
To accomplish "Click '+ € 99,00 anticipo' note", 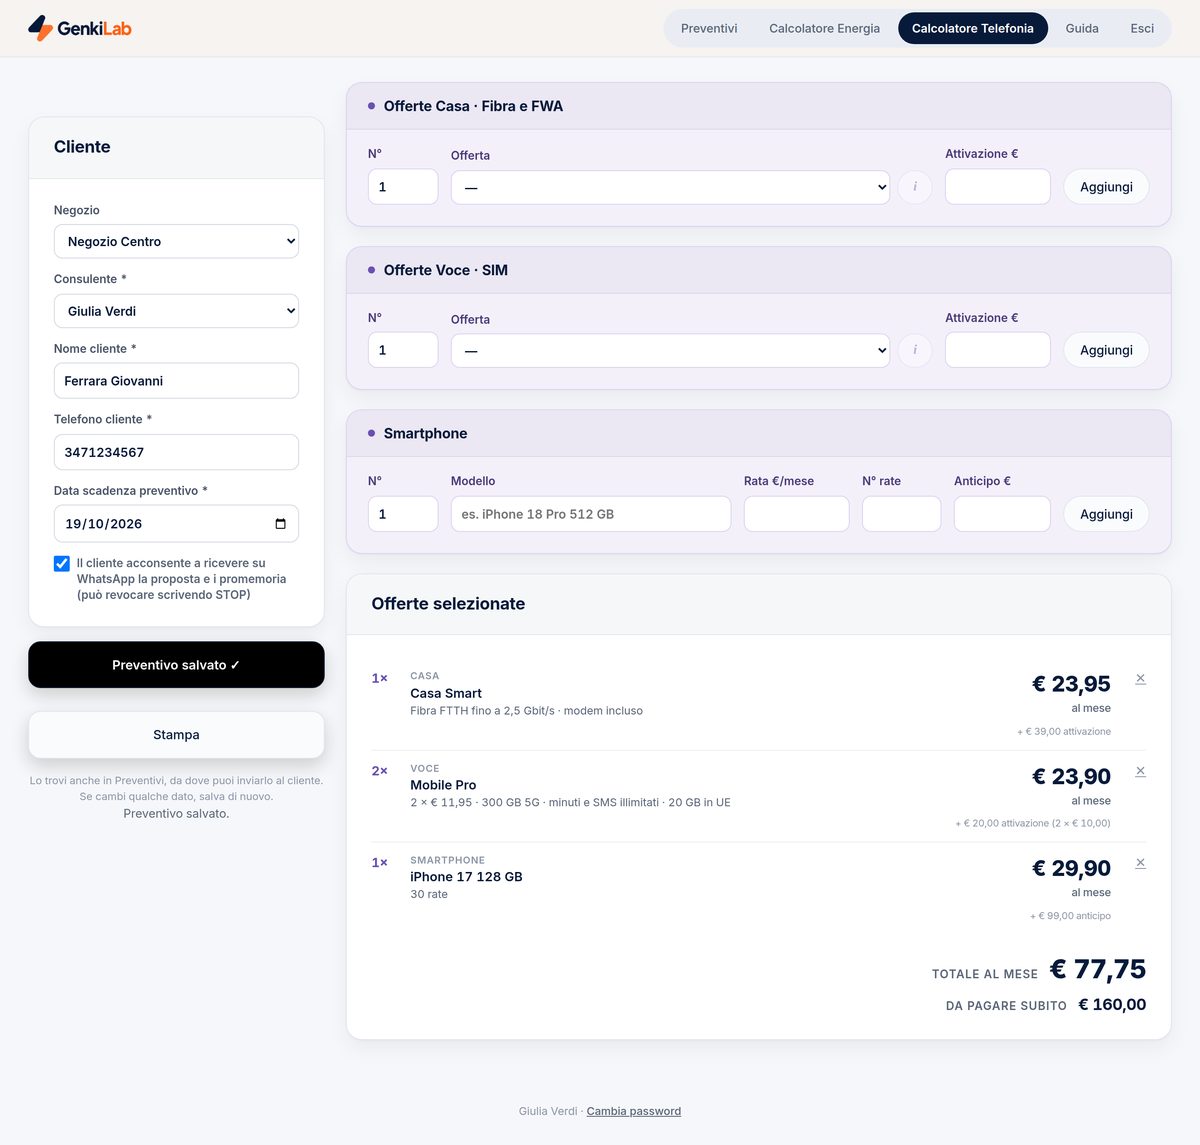I will click(1070, 916).
